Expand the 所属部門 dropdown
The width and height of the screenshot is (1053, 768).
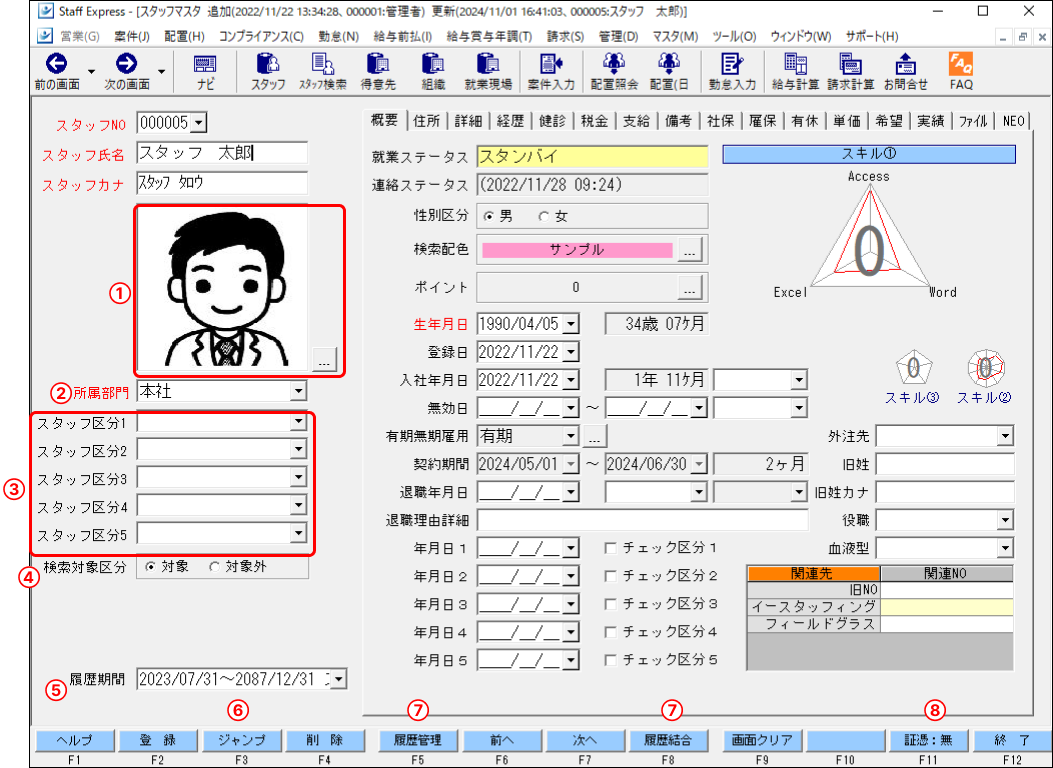click(x=298, y=391)
